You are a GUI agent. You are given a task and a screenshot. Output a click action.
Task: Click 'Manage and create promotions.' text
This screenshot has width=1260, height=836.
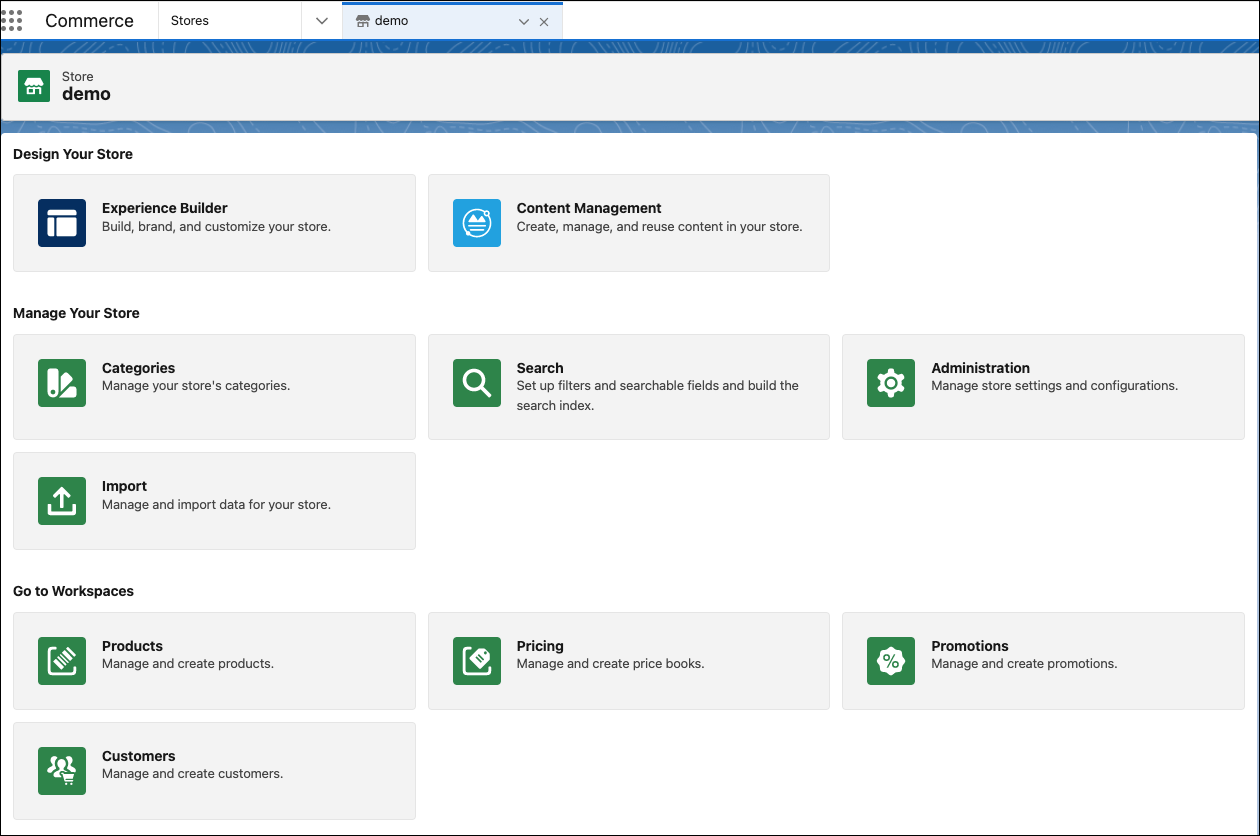click(1024, 663)
